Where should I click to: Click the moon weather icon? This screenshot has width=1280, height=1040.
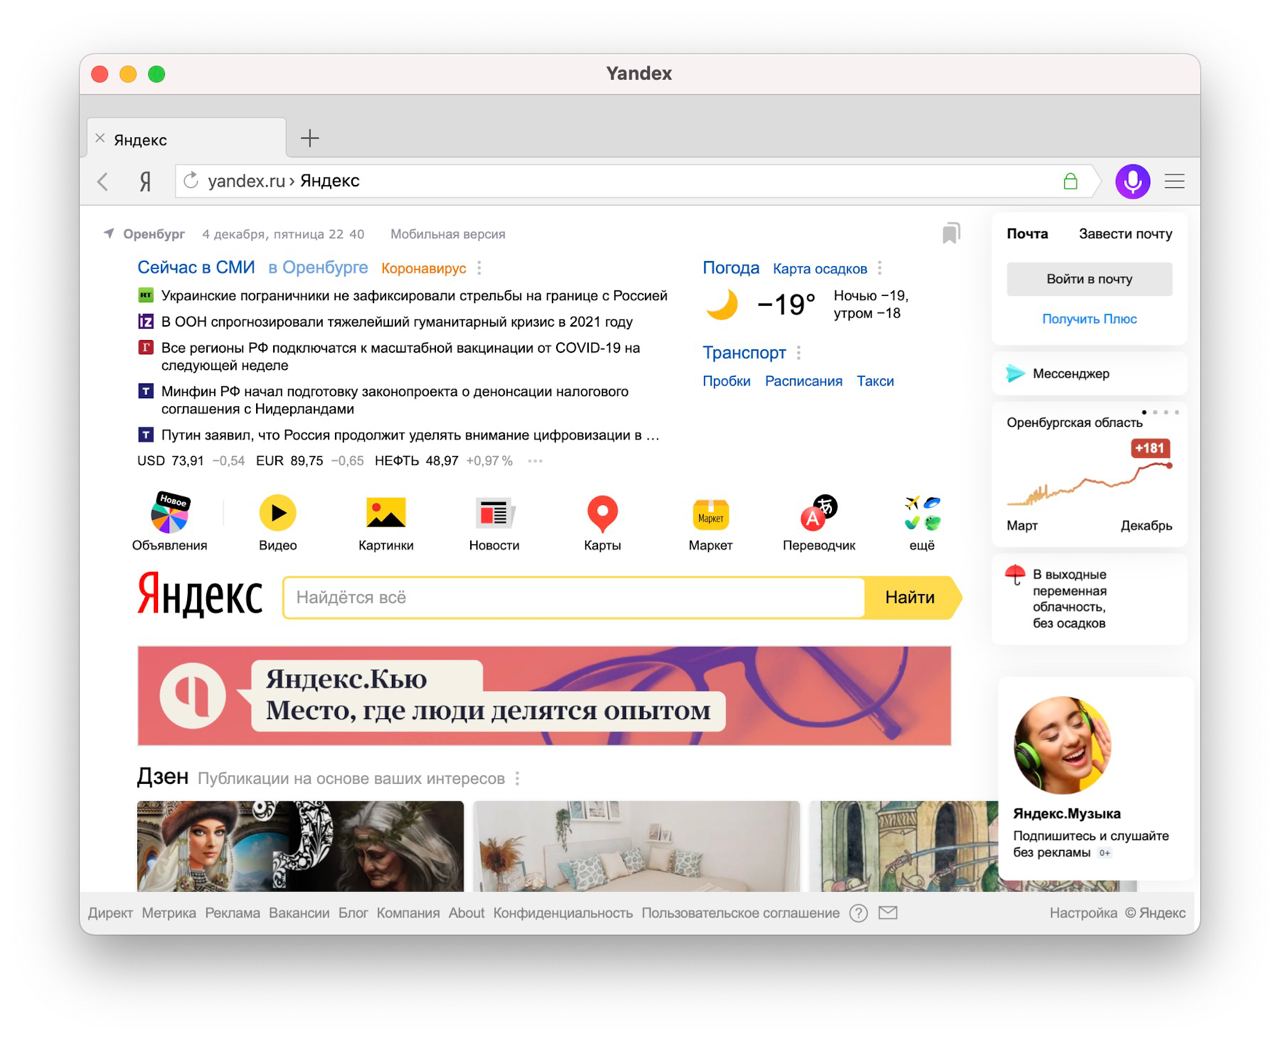point(722,304)
